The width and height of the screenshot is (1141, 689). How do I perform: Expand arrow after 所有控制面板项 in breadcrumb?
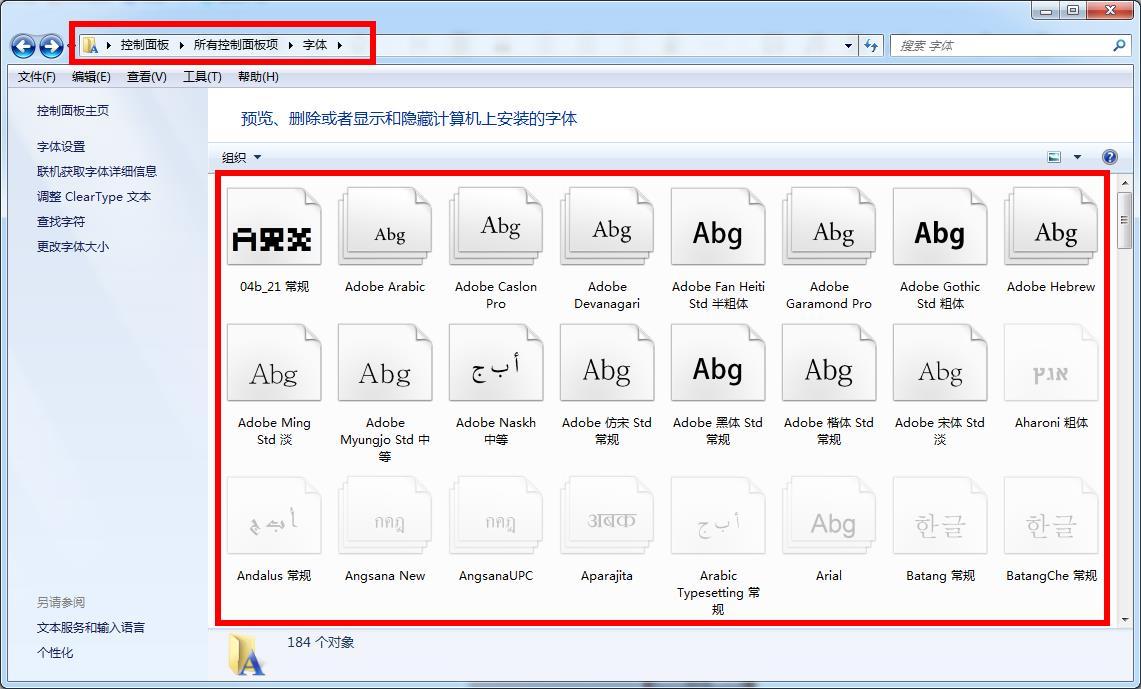click(290, 45)
